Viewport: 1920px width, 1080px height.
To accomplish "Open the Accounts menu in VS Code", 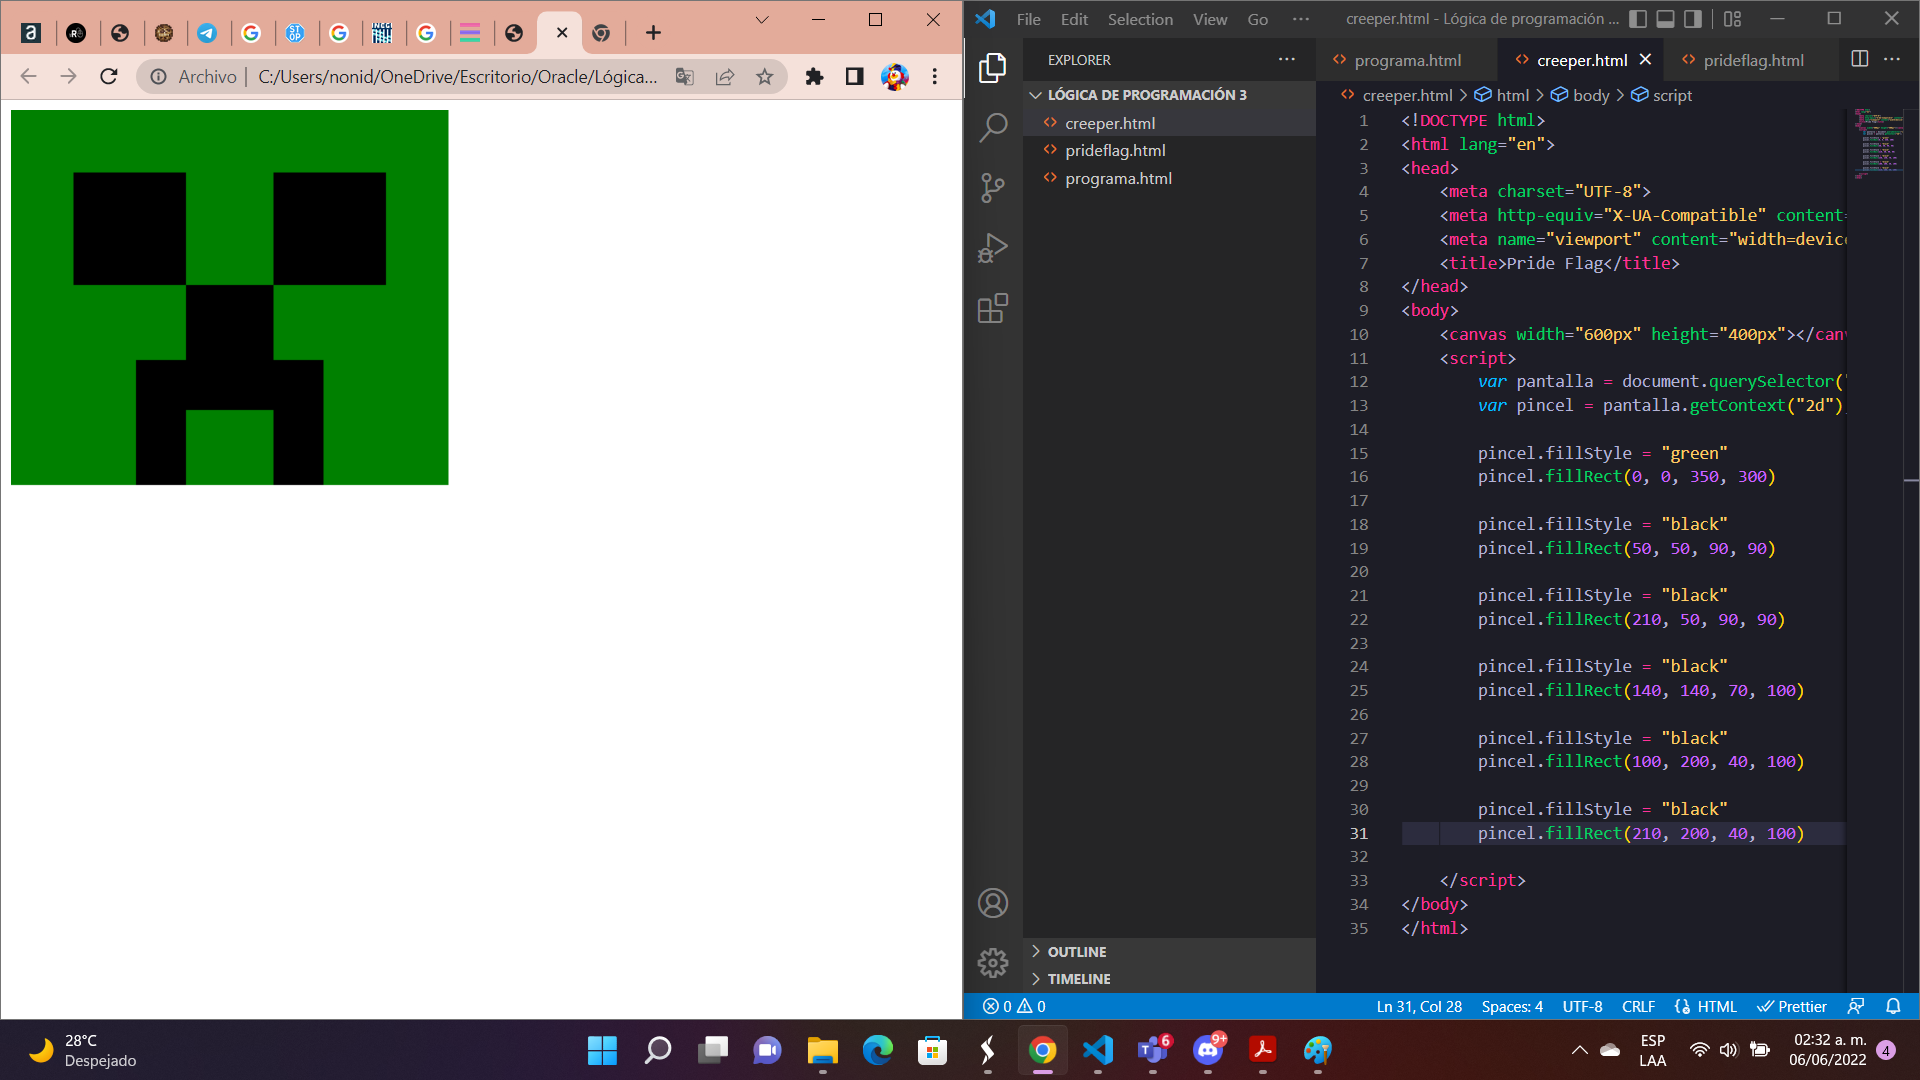I will 992,903.
